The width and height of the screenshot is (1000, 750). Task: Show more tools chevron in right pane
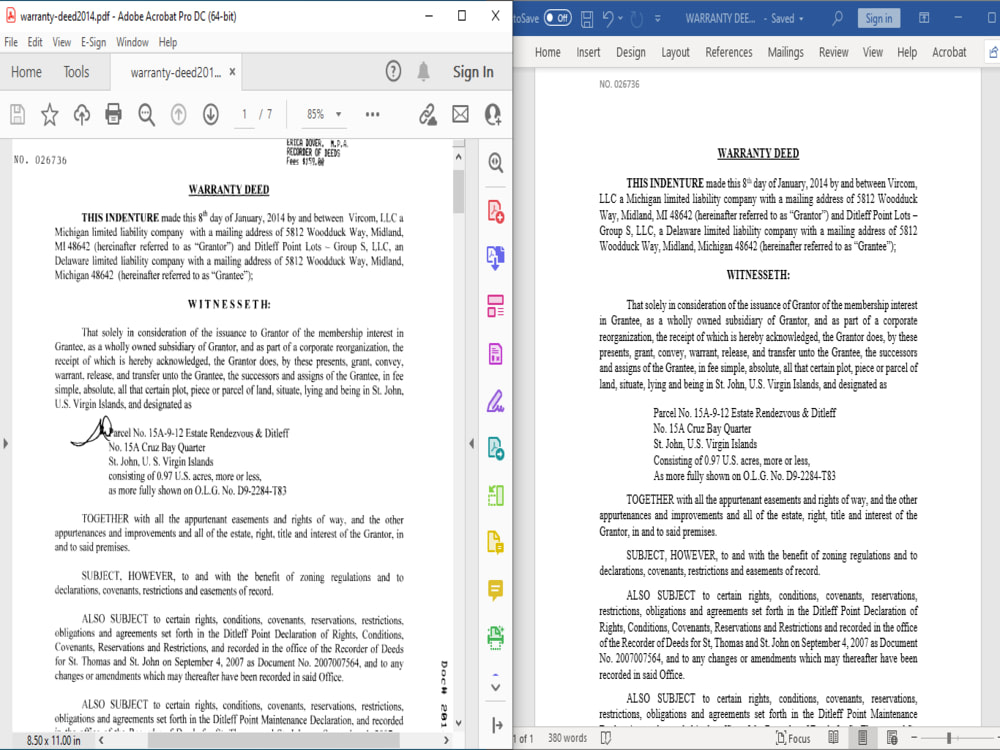click(x=496, y=688)
